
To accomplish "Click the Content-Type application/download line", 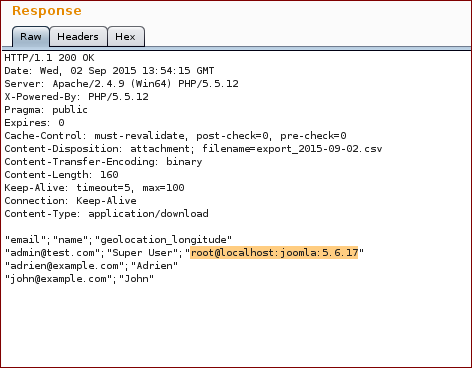I will (x=106, y=214).
